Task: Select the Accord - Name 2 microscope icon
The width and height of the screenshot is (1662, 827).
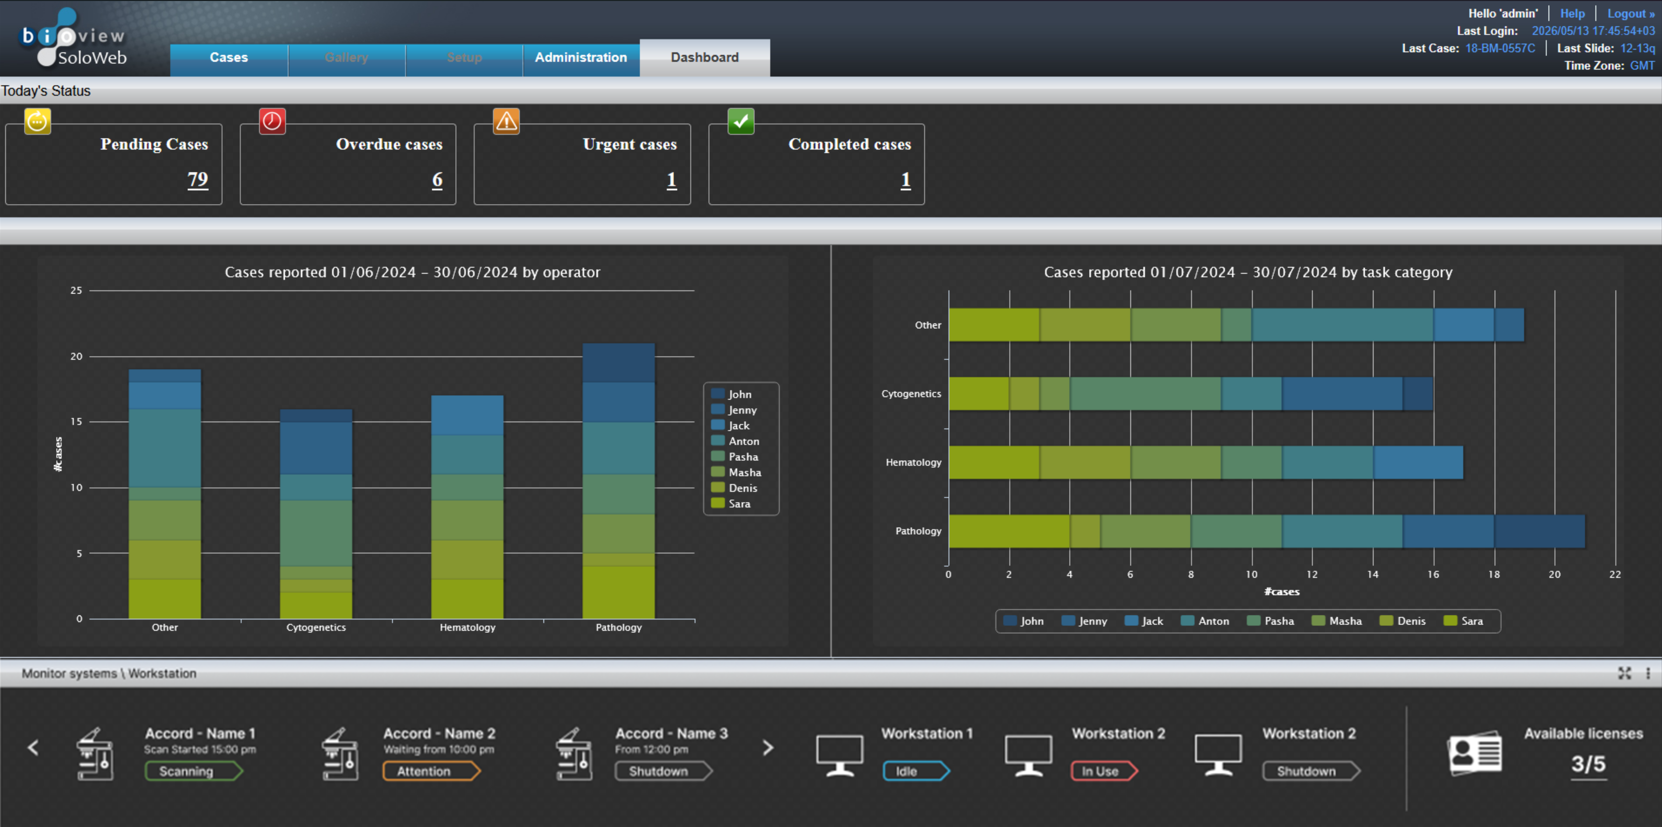Action: 340,754
